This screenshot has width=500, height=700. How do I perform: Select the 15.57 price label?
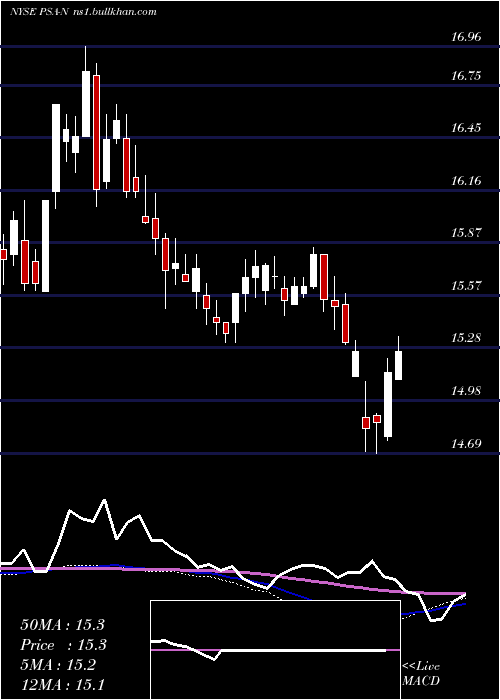(466, 286)
